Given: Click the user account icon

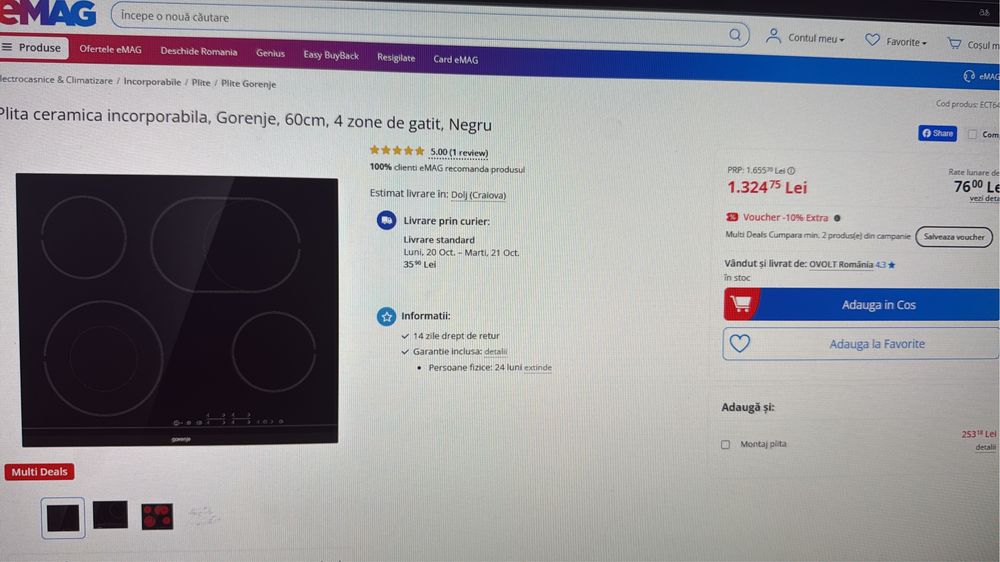Looking at the screenshot, I should [x=773, y=36].
